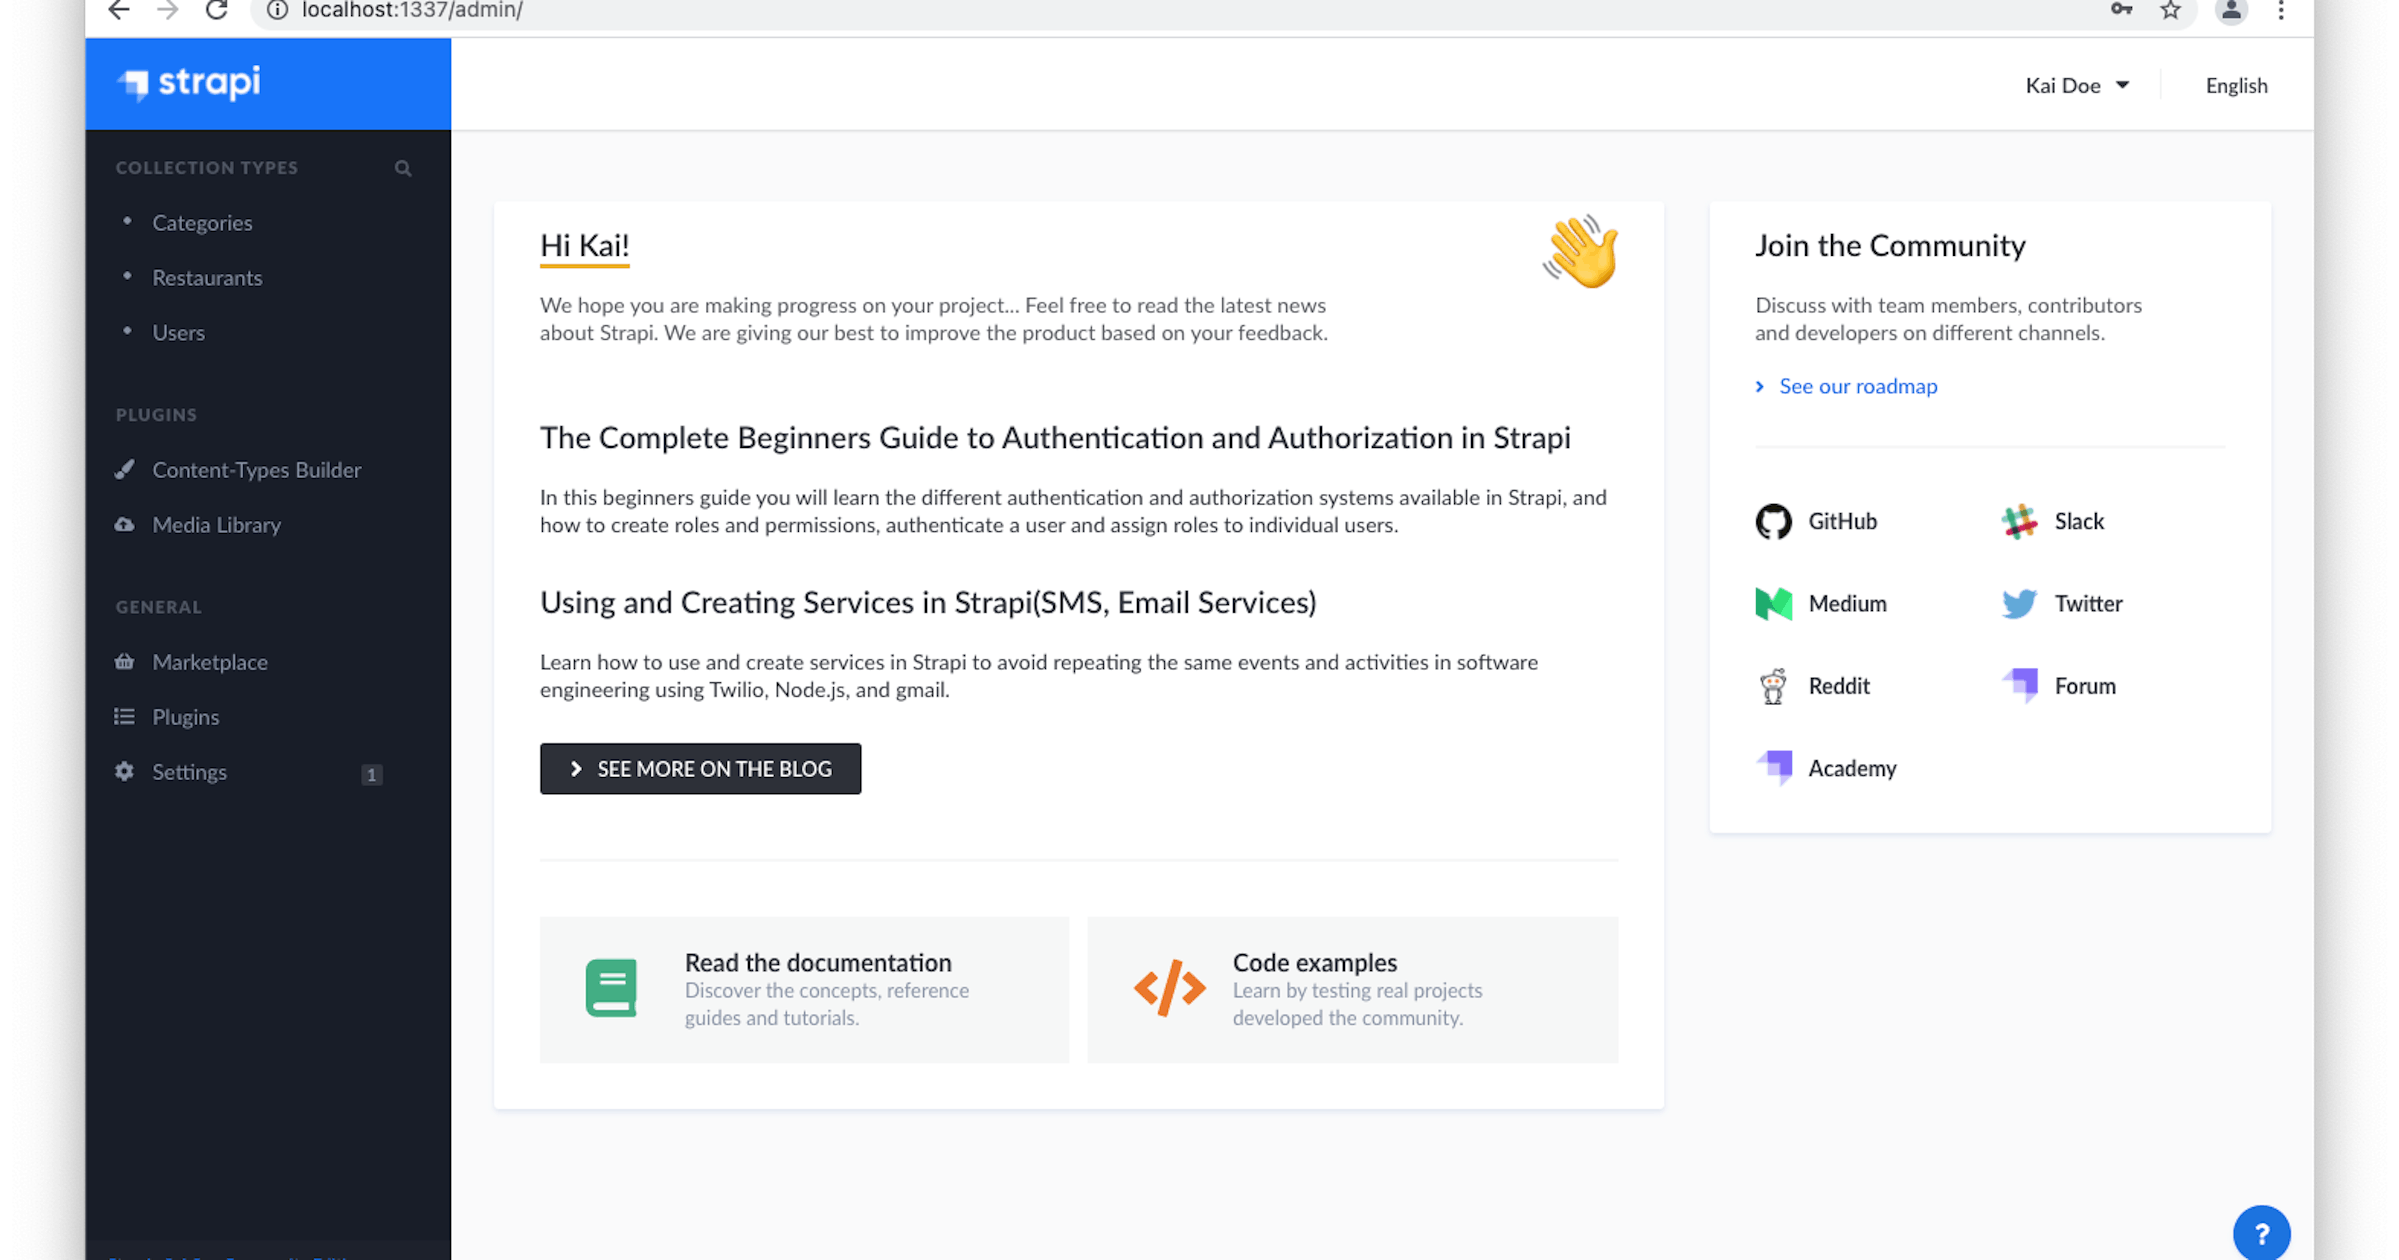Open the English language selector
The image size is (2399, 1260).
pyautogui.click(x=2236, y=86)
